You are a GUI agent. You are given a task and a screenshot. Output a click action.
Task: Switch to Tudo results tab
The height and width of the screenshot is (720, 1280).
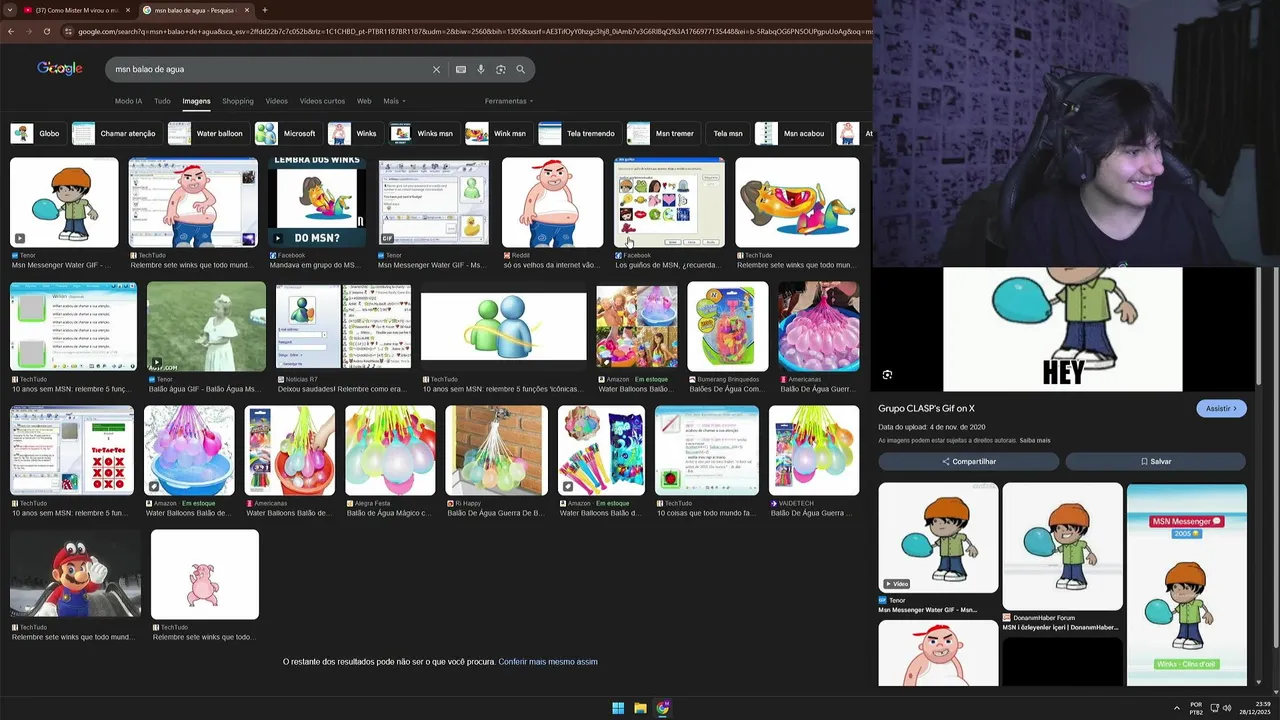click(x=162, y=101)
